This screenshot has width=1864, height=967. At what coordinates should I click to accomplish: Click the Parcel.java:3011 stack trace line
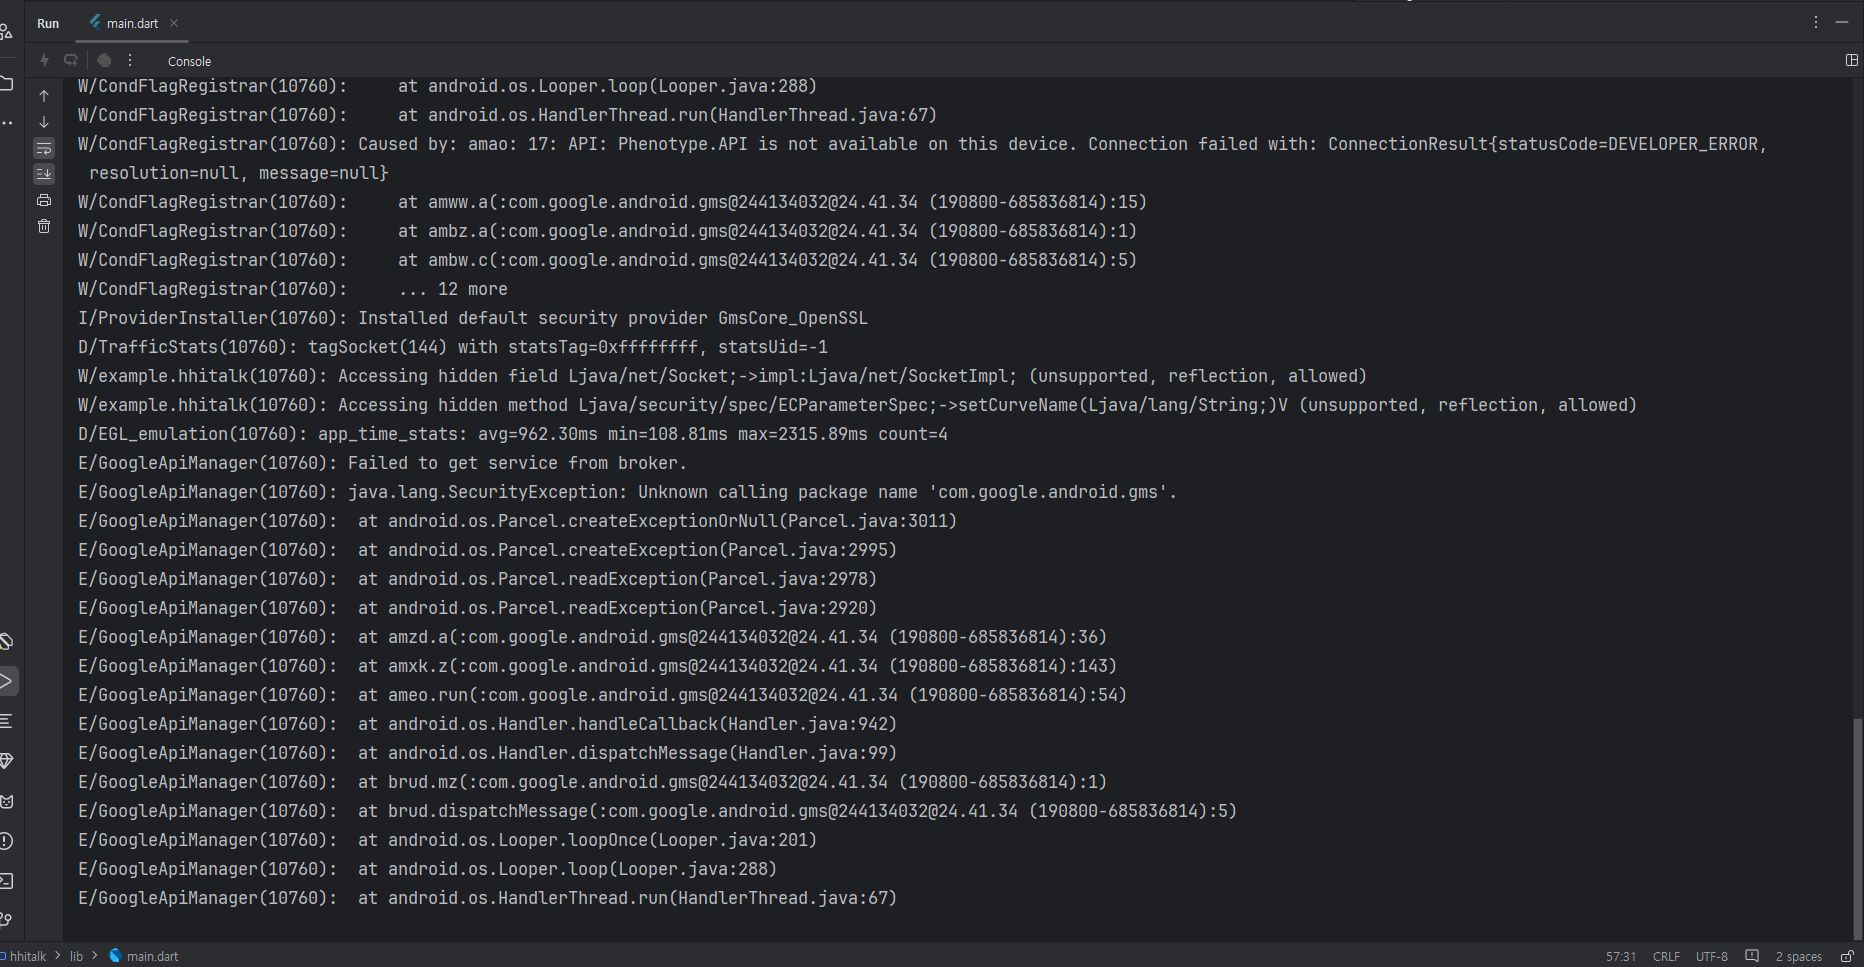pyautogui.click(x=517, y=521)
